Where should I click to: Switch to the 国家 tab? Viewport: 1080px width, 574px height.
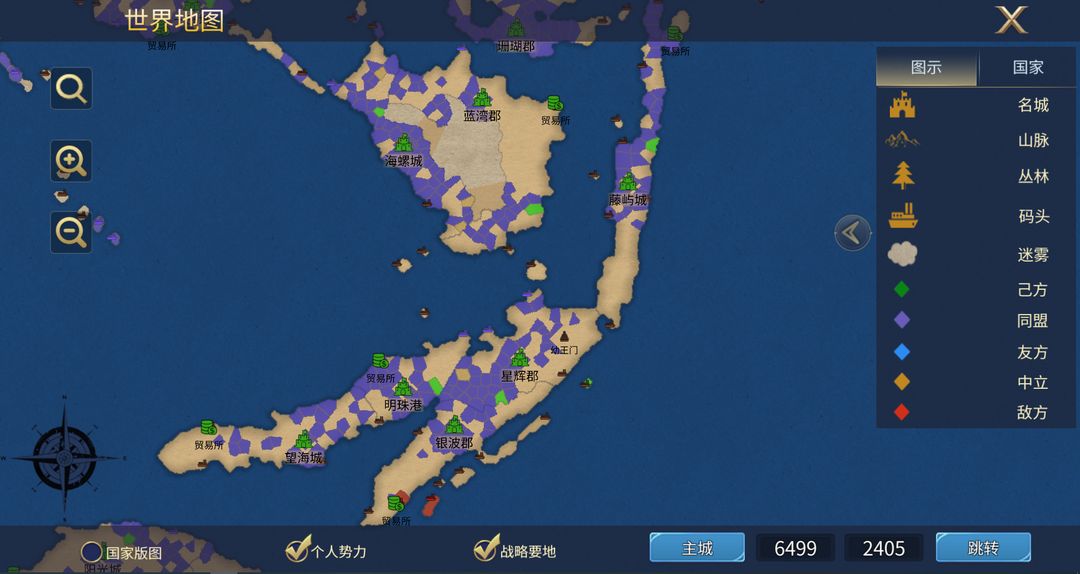1028,67
